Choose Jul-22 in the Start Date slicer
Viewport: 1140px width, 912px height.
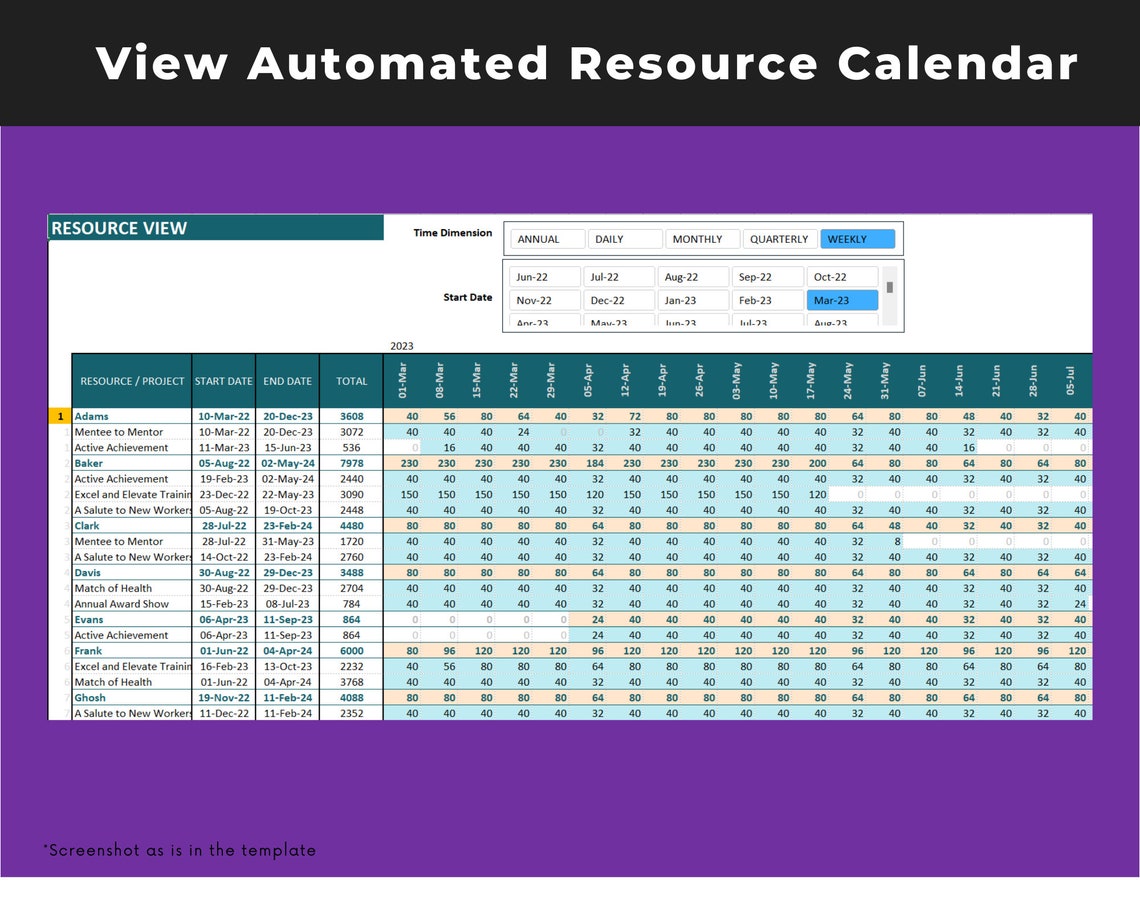pyautogui.click(x=619, y=277)
